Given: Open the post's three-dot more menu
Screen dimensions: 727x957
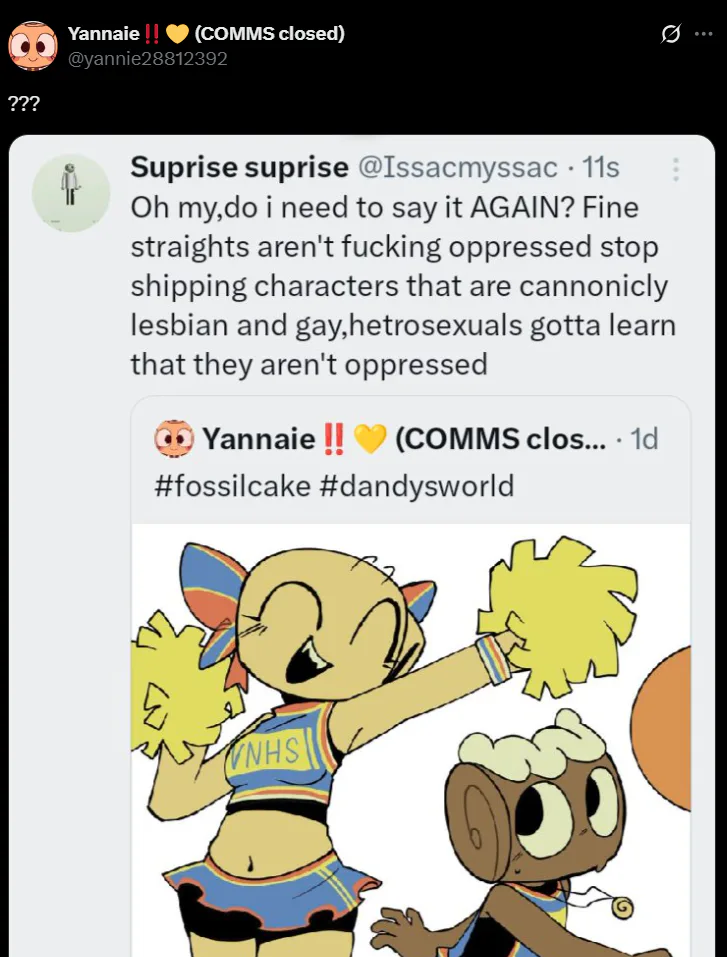Looking at the screenshot, I should (x=704, y=34).
